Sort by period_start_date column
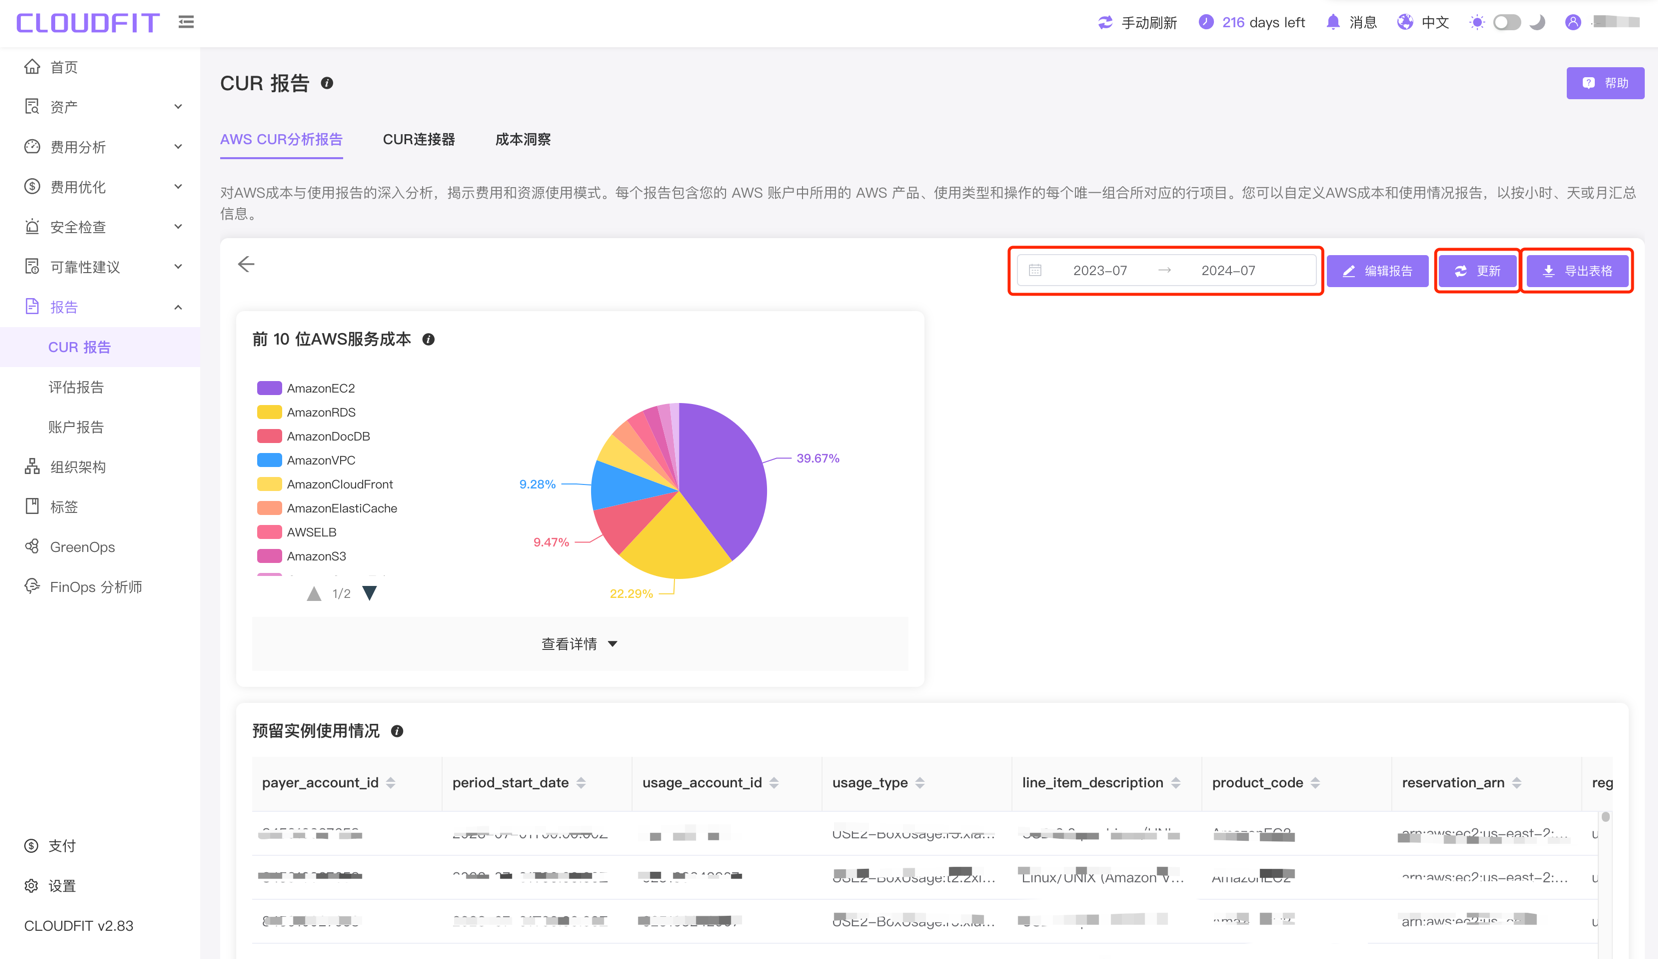Screen dimensions: 1658x959 pos(581,783)
